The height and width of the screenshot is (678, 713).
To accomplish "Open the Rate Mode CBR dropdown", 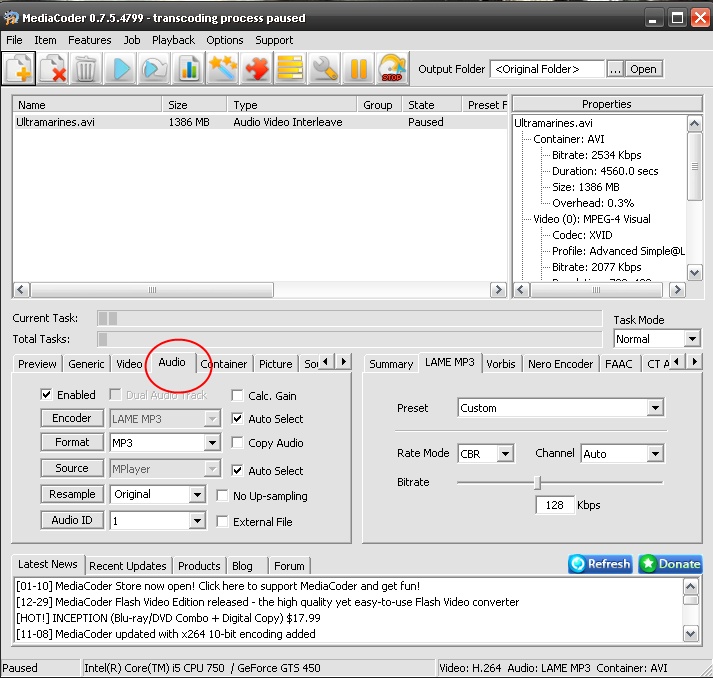I will [x=505, y=453].
